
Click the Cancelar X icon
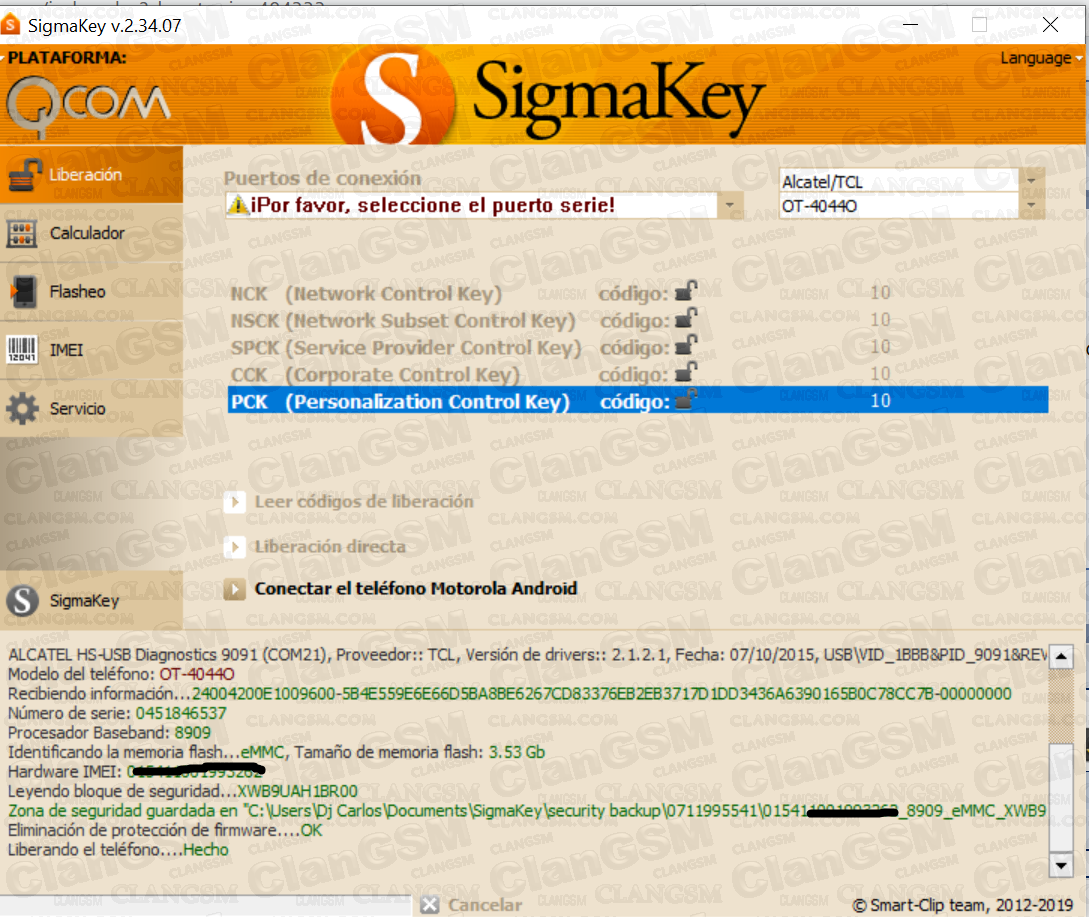pyautogui.click(x=430, y=904)
